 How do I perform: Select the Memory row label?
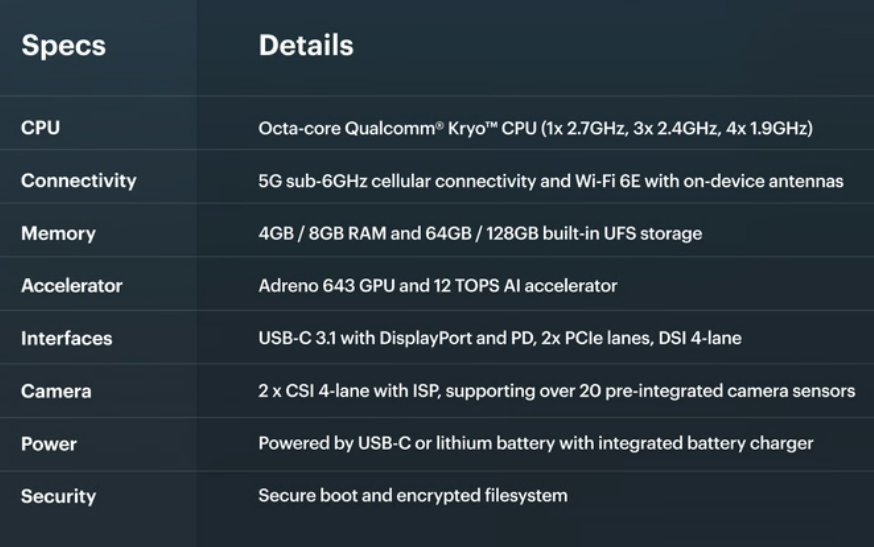point(58,233)
